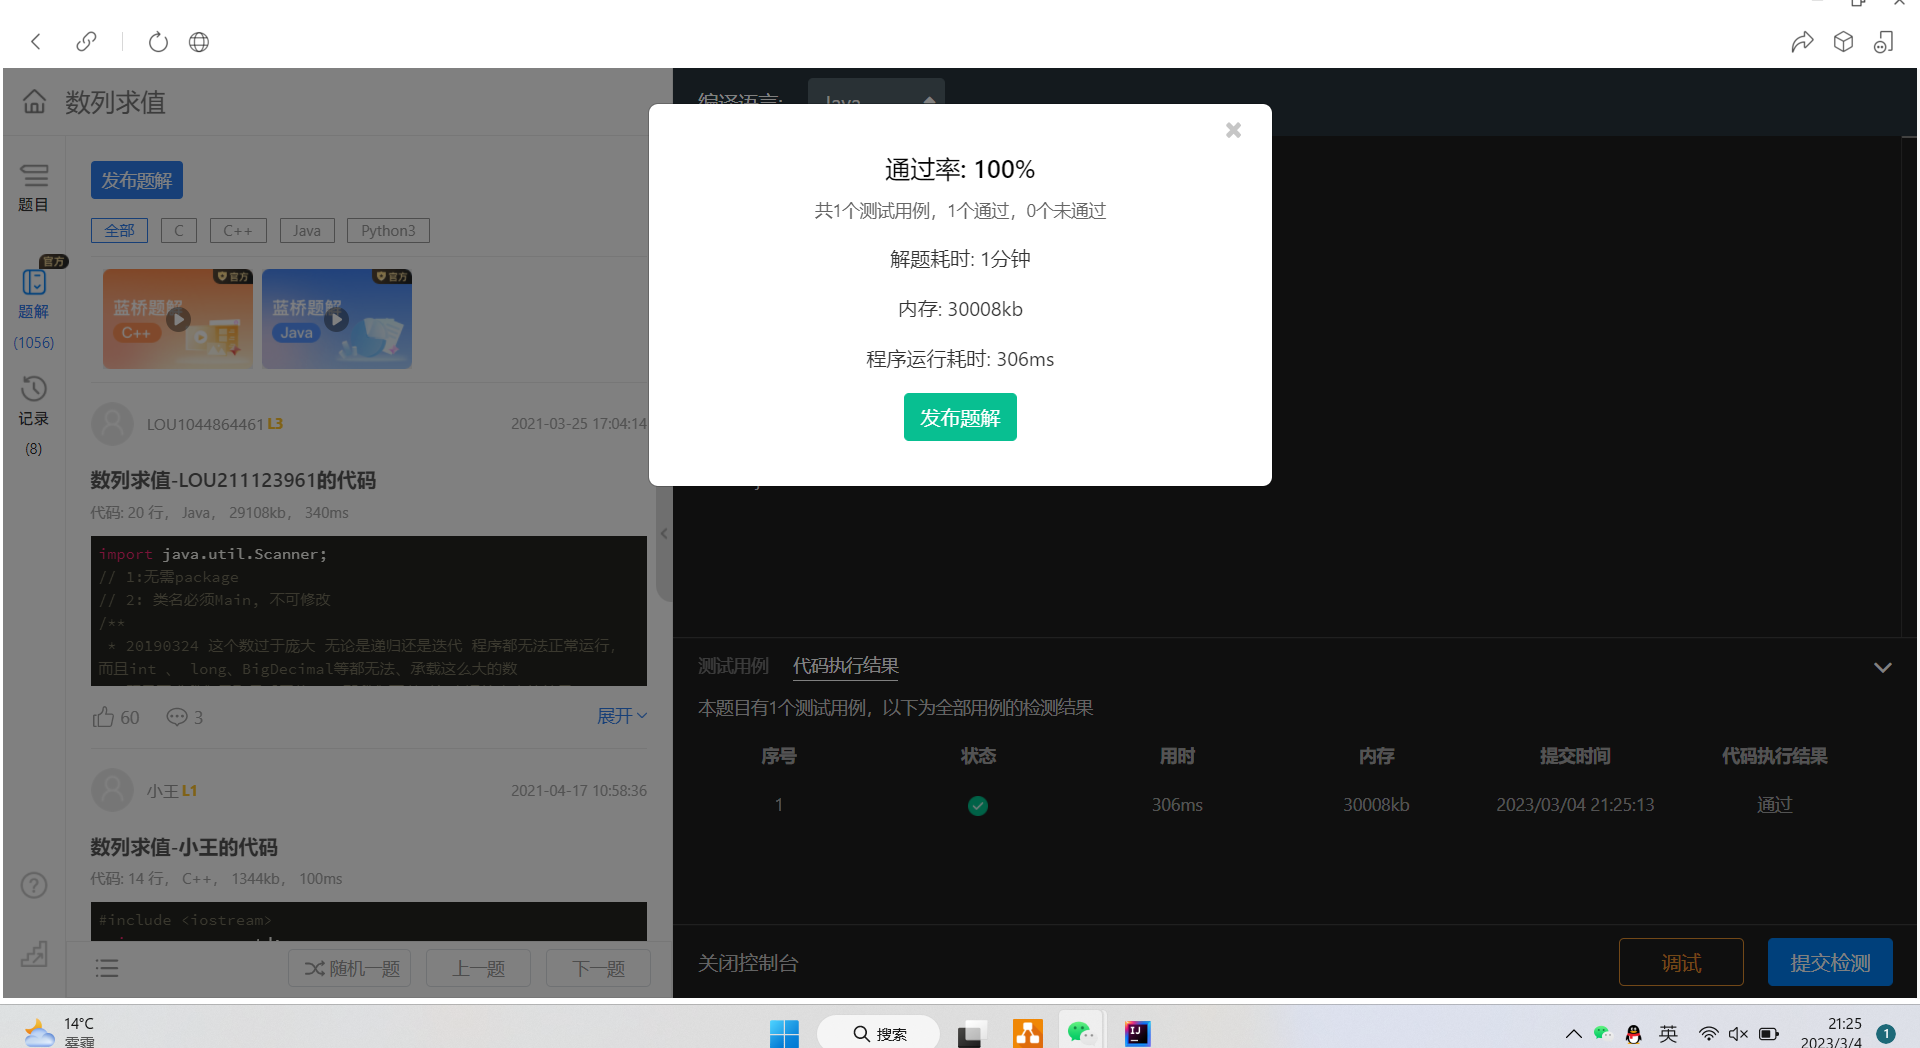Expand the code with 展开
1920x1048 pixels.
click(x=622, y=716)
